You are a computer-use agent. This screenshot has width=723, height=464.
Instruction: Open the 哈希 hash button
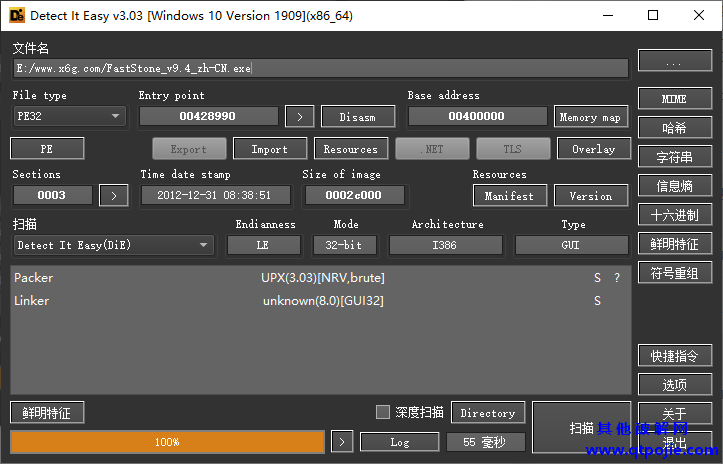click(x=675, y=128)
